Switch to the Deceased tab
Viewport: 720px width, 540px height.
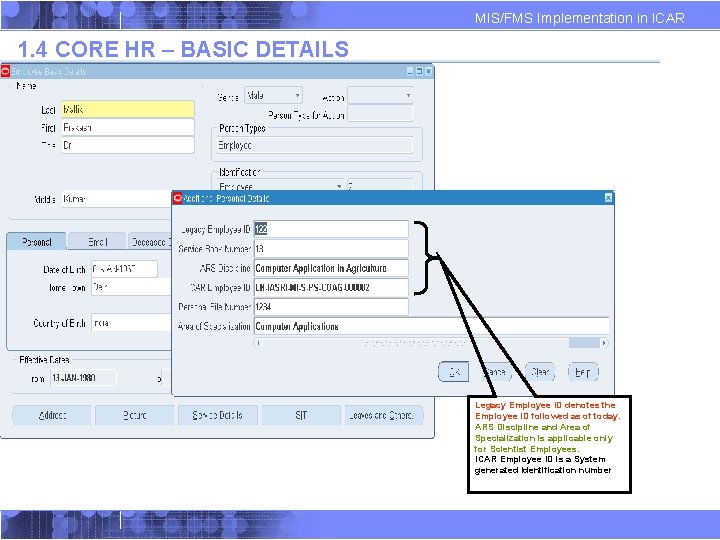pyautogui.click(x=149, y=242)
